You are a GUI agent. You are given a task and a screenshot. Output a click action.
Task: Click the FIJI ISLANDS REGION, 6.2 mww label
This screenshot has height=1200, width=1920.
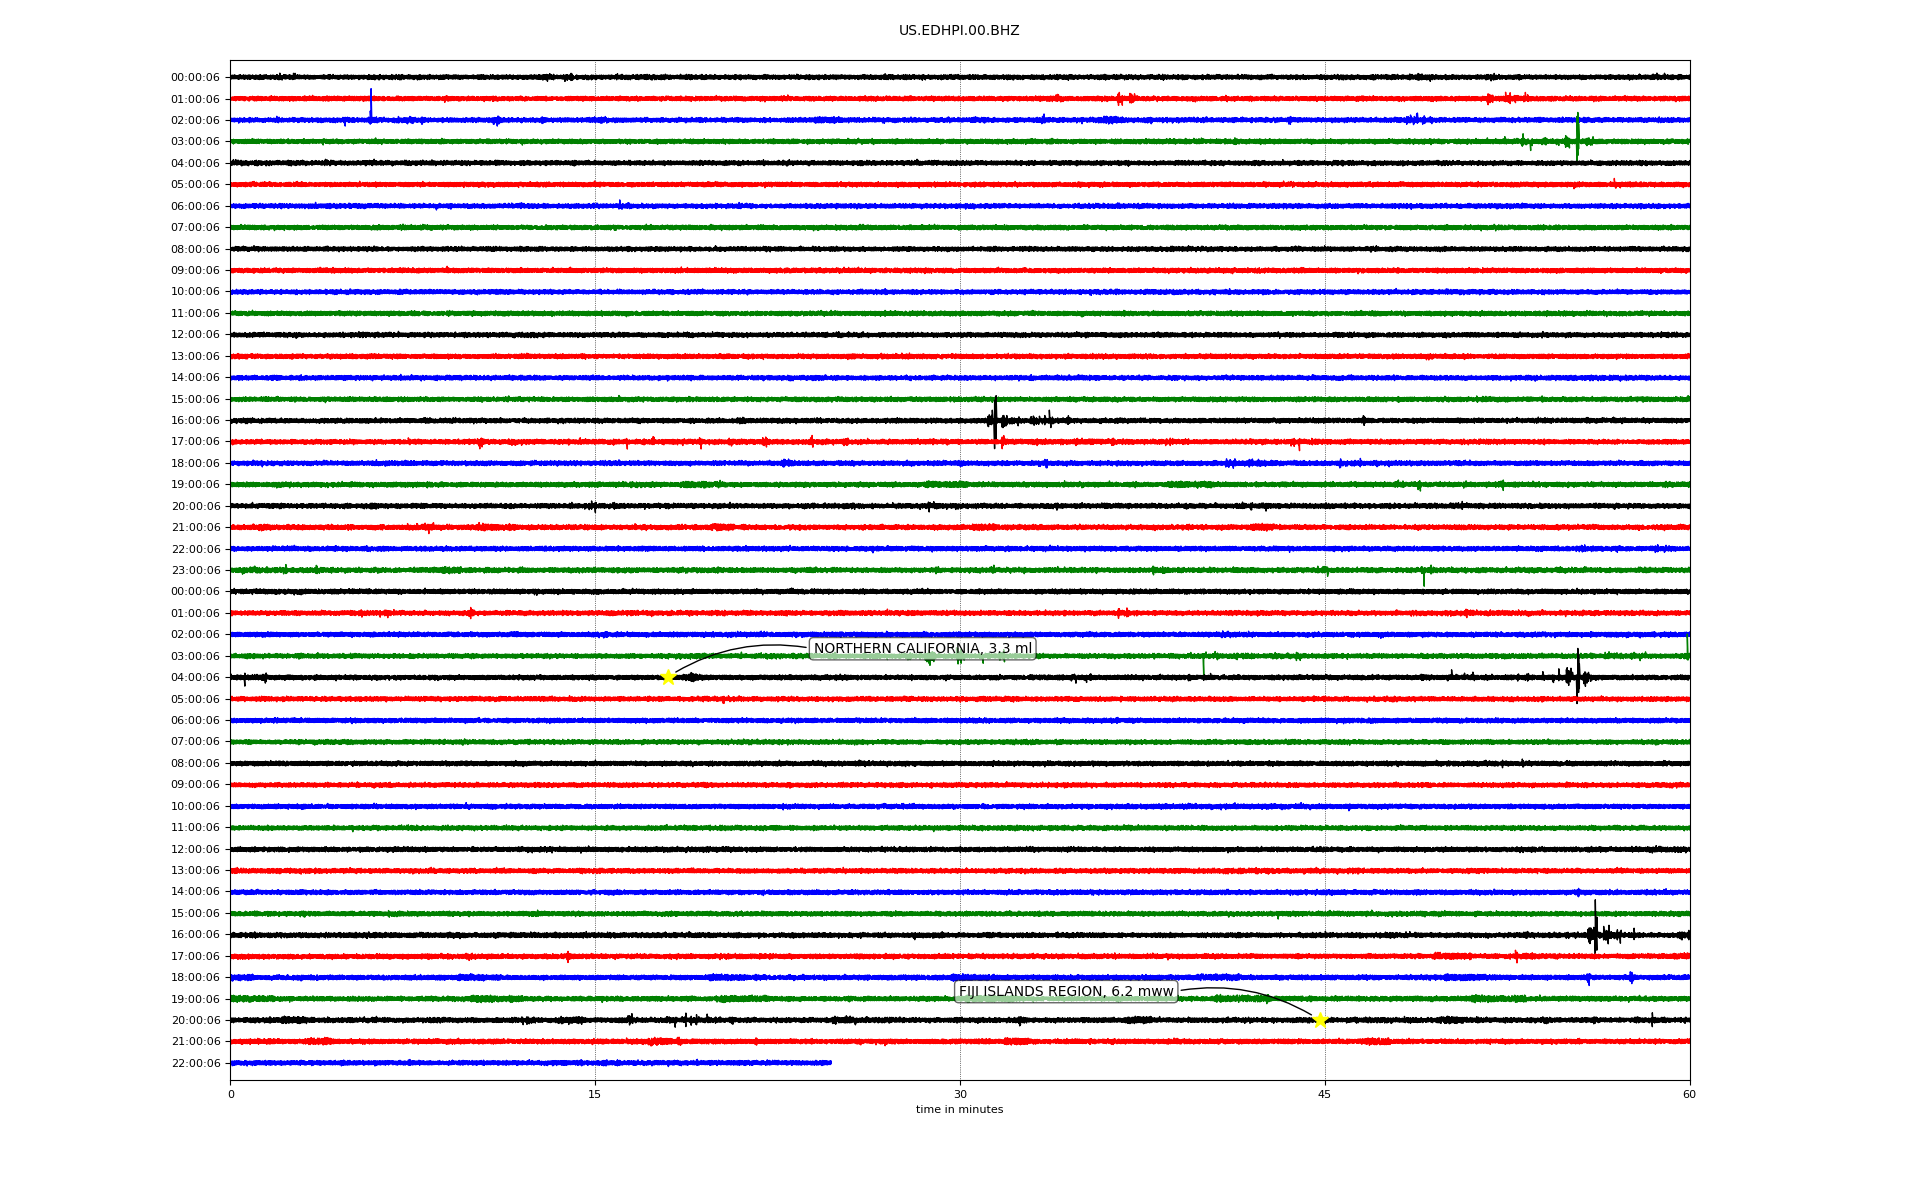1065,992
